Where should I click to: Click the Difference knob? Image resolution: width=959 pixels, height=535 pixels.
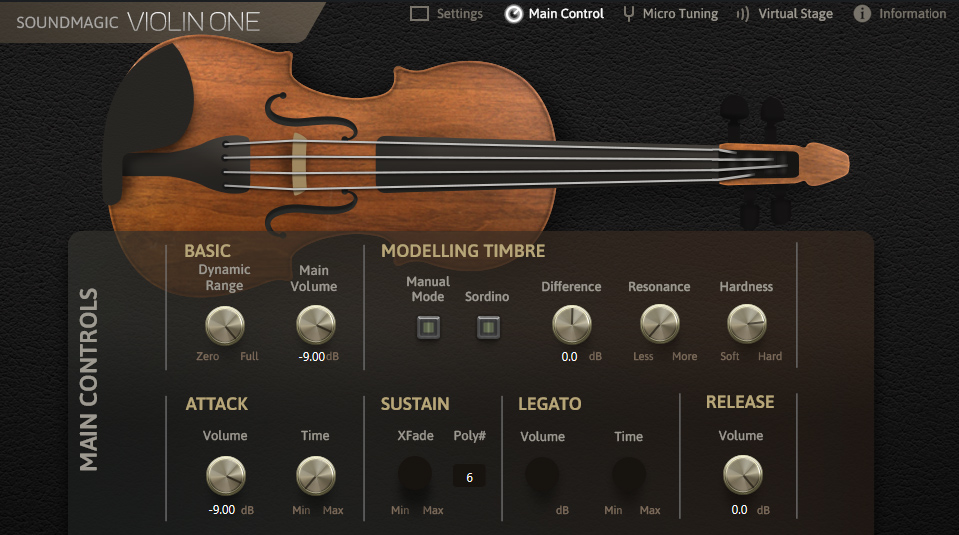point(571,324)
